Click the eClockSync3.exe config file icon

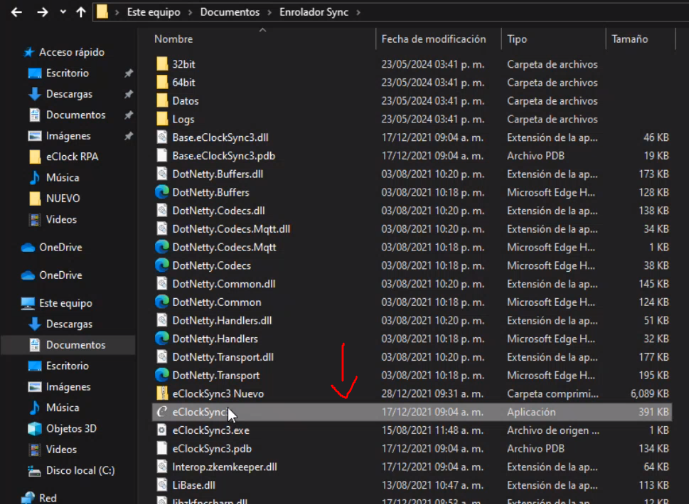point(162,431)
